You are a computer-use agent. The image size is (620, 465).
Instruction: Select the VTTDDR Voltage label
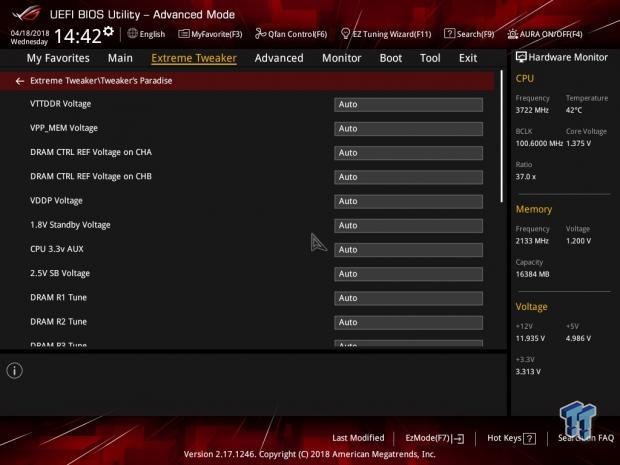pos(60,104)
